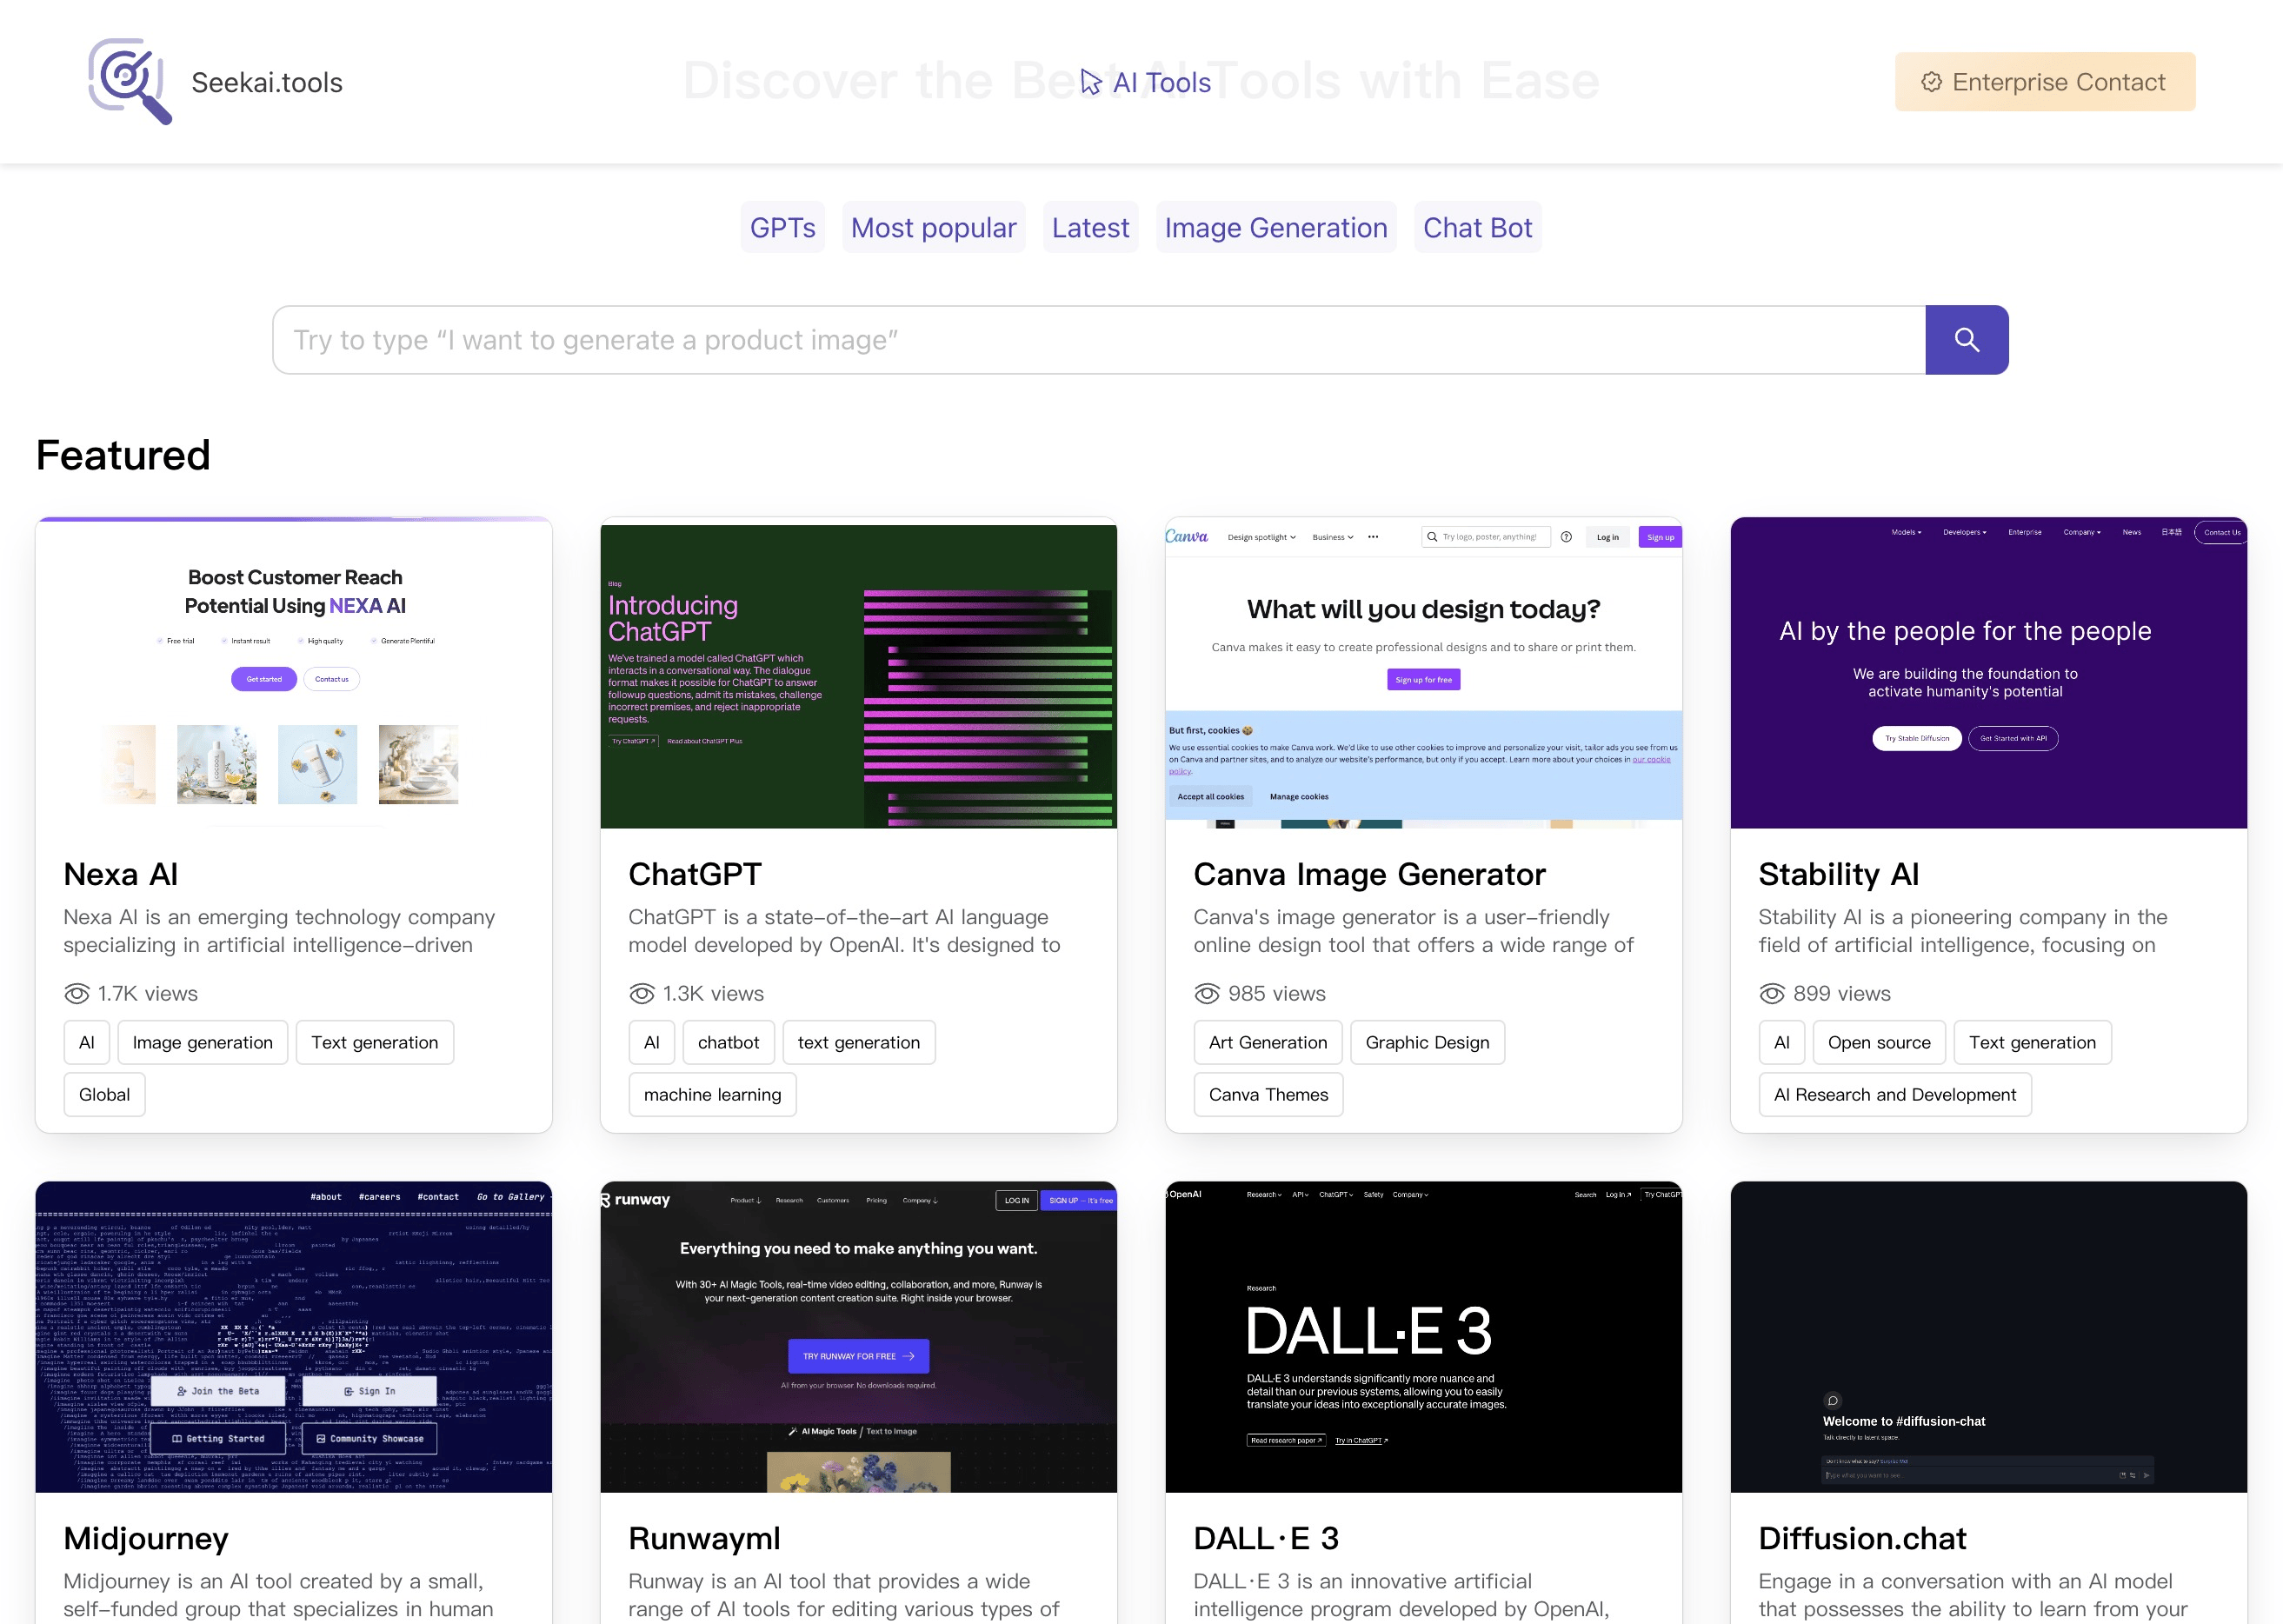This screenshot has height=1624, width=2283.
Task: Open the Diffusion.chat preview thumbnail
Action: 1989,1337
